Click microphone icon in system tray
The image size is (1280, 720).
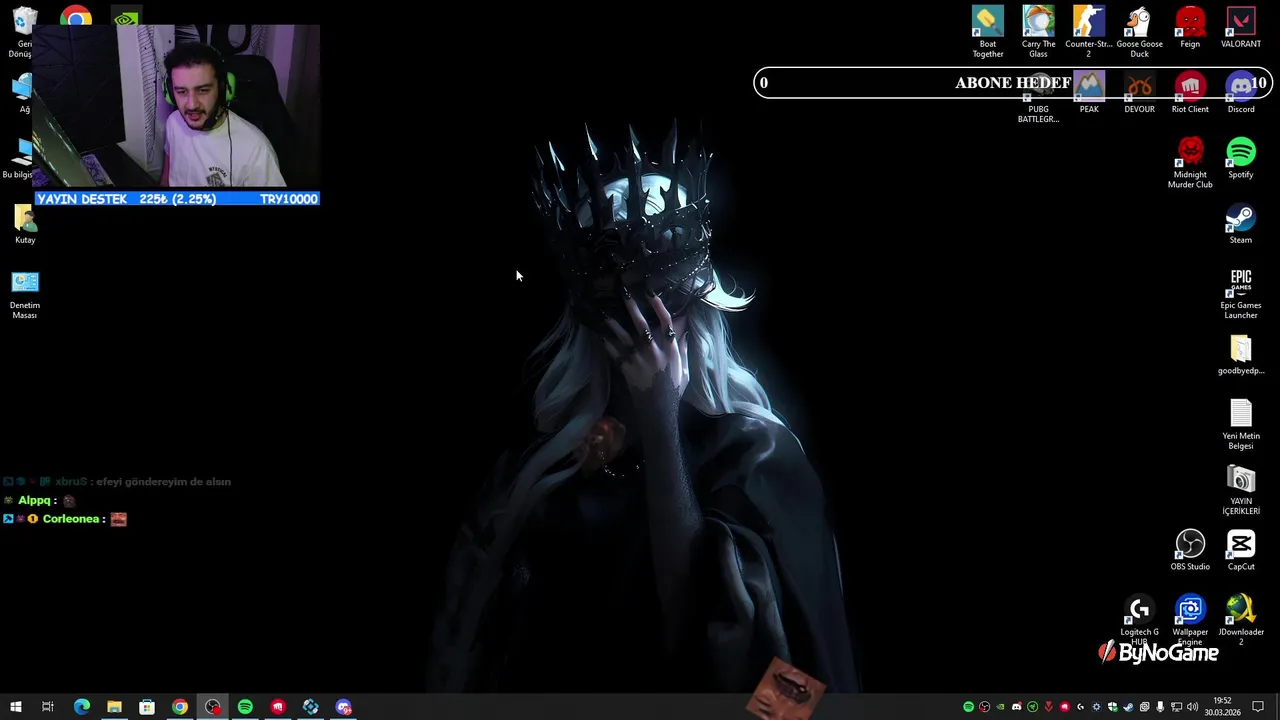(1160, 707)
